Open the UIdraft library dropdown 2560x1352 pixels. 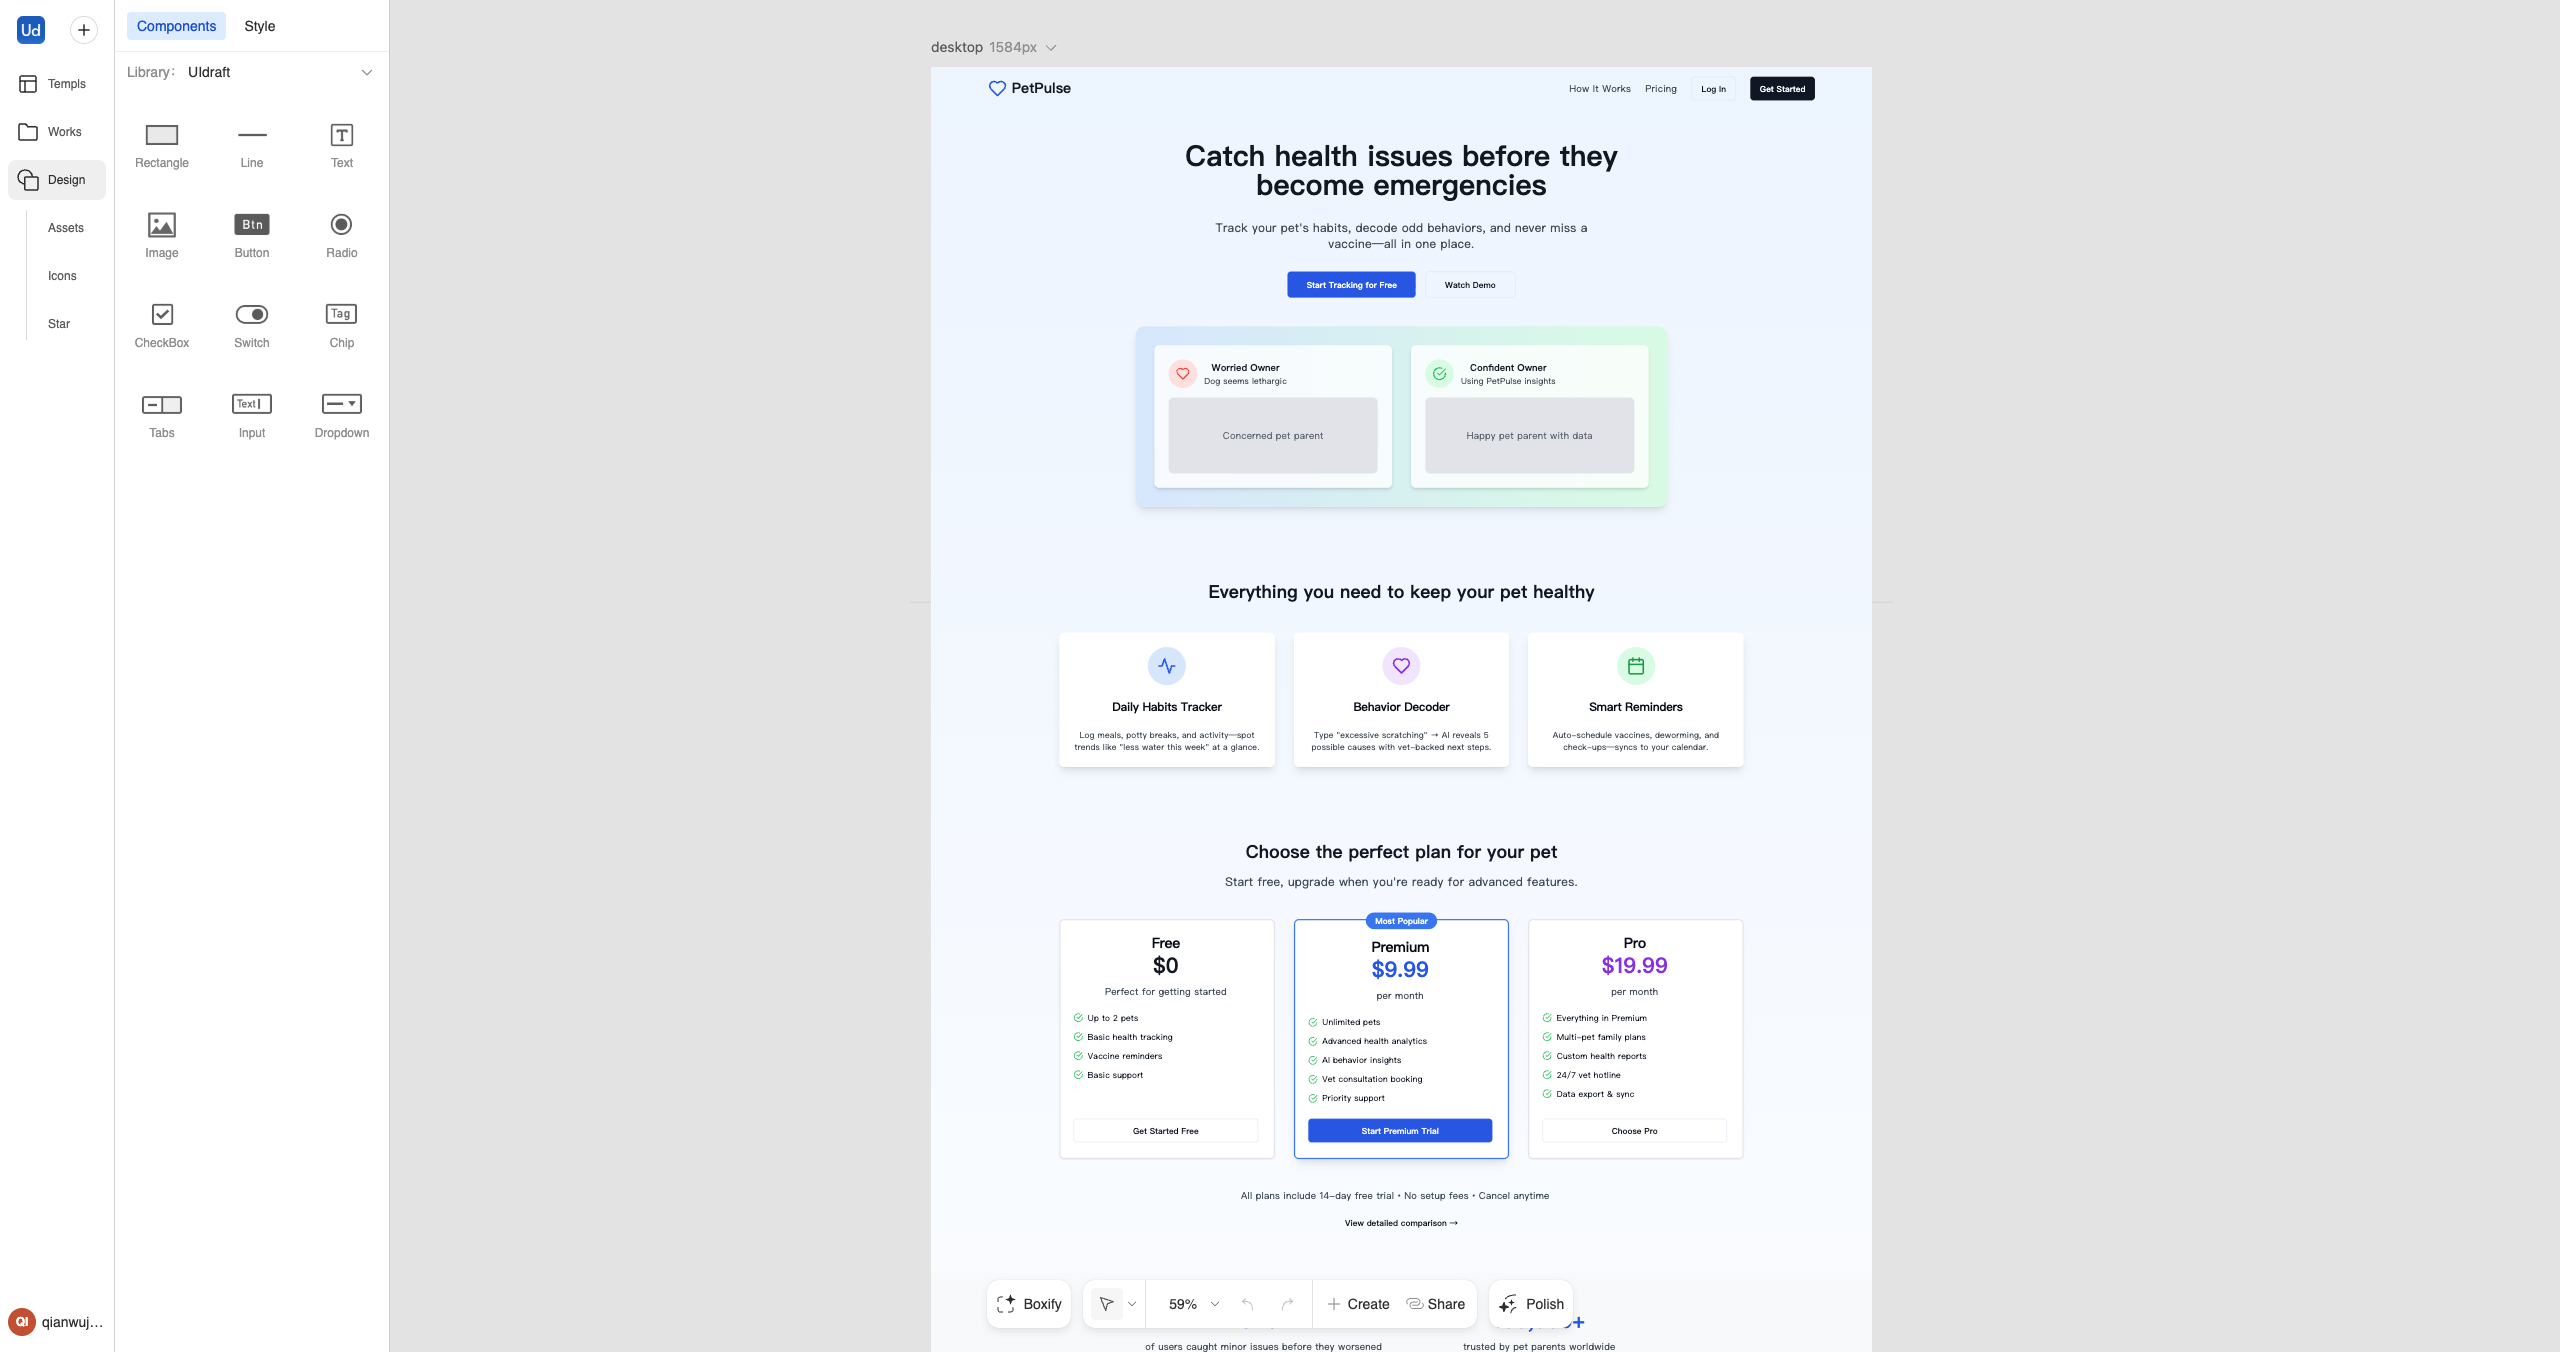click(x=366, y=71)
